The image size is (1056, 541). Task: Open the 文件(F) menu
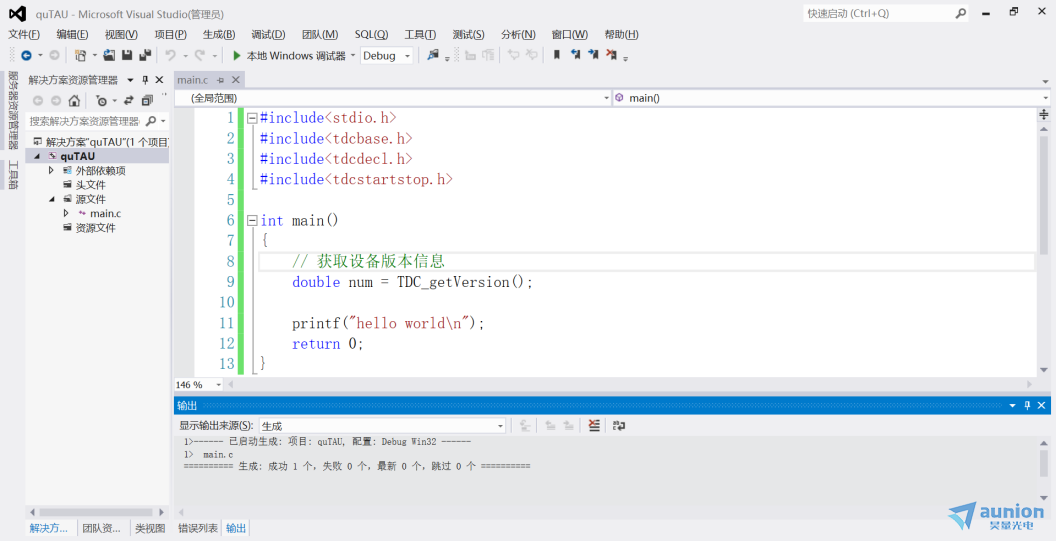click(x=24, y=34)
